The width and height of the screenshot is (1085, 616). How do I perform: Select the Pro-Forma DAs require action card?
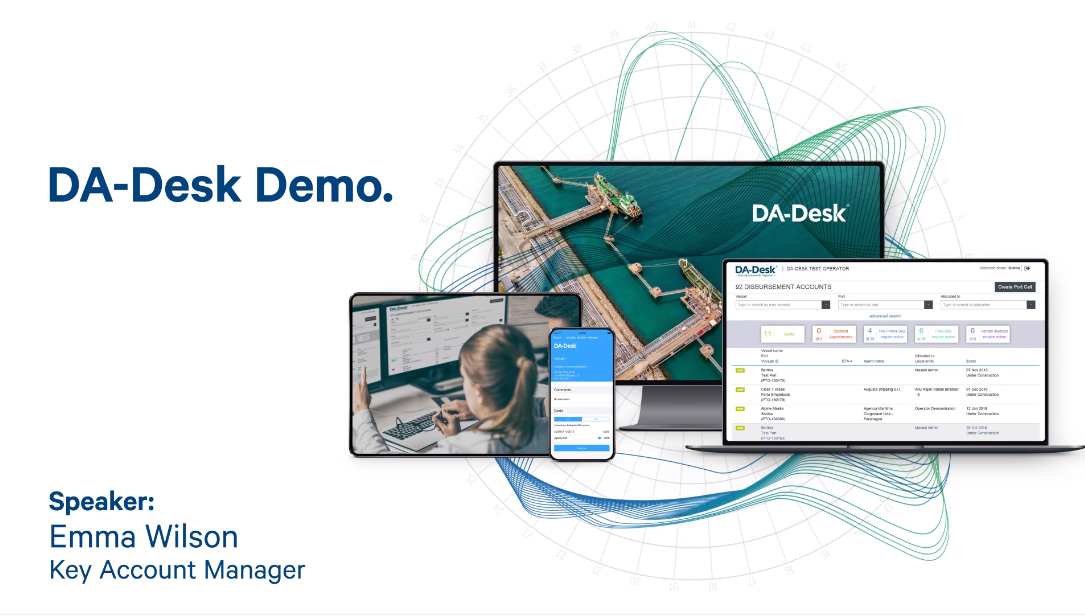[x=885, y=334]
